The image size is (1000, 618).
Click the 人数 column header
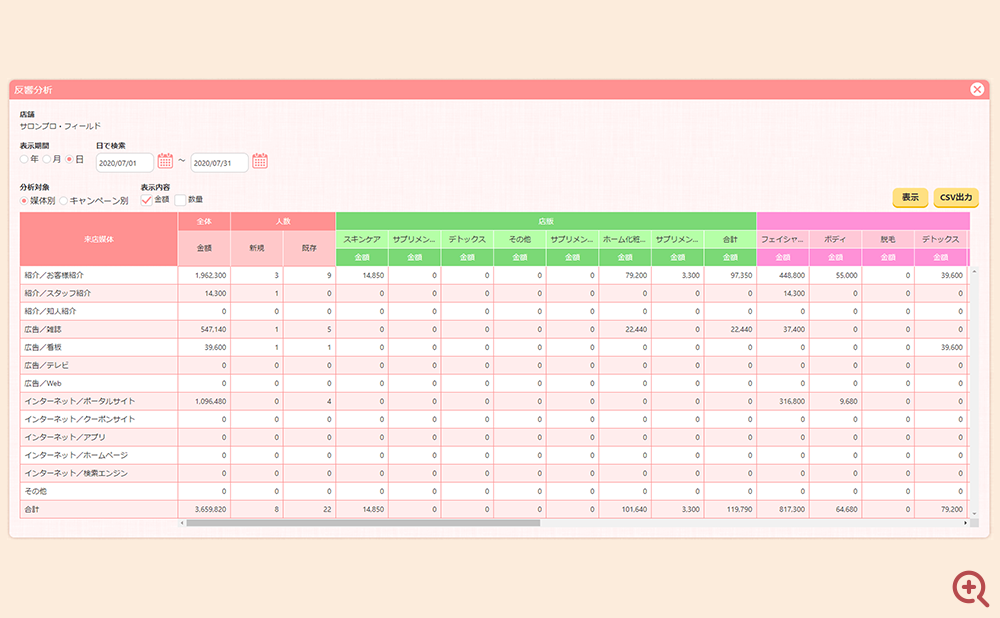[x=283, y=221]
